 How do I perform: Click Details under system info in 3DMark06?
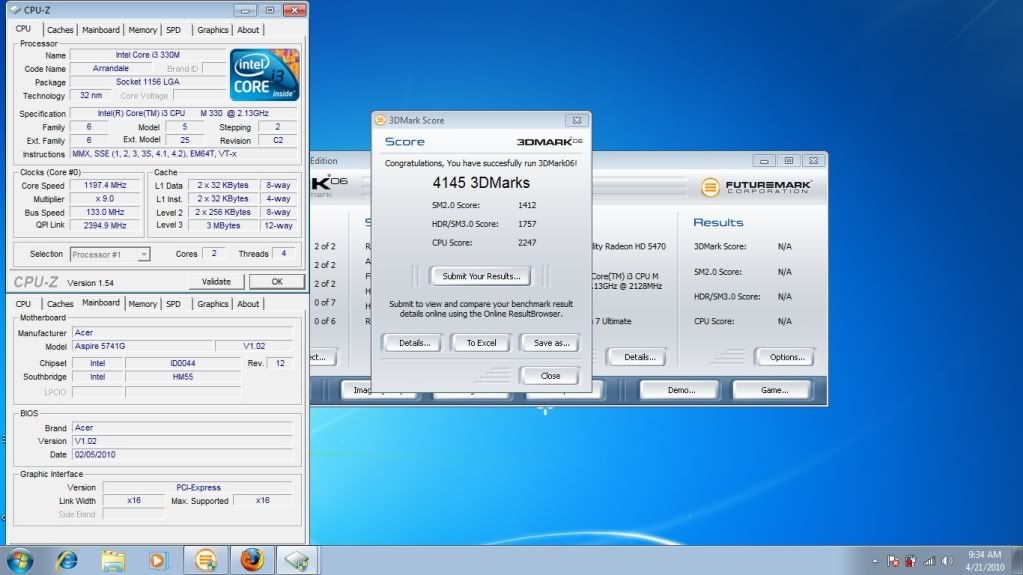(639, 357)
